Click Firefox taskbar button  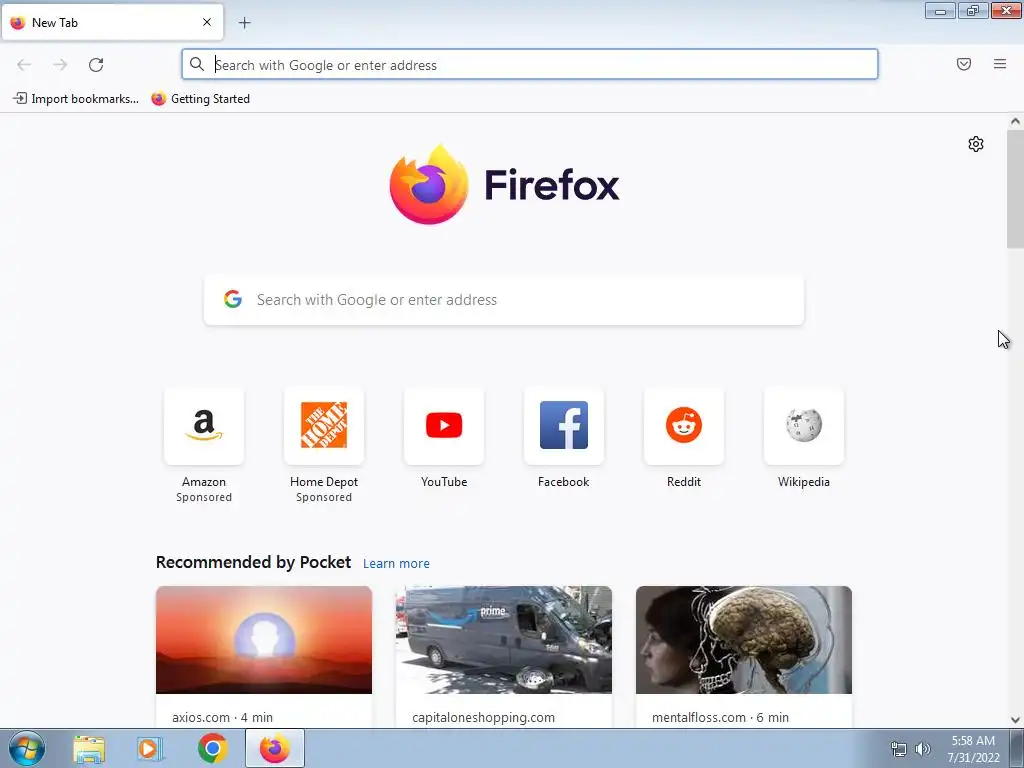(x=275, y=748)
